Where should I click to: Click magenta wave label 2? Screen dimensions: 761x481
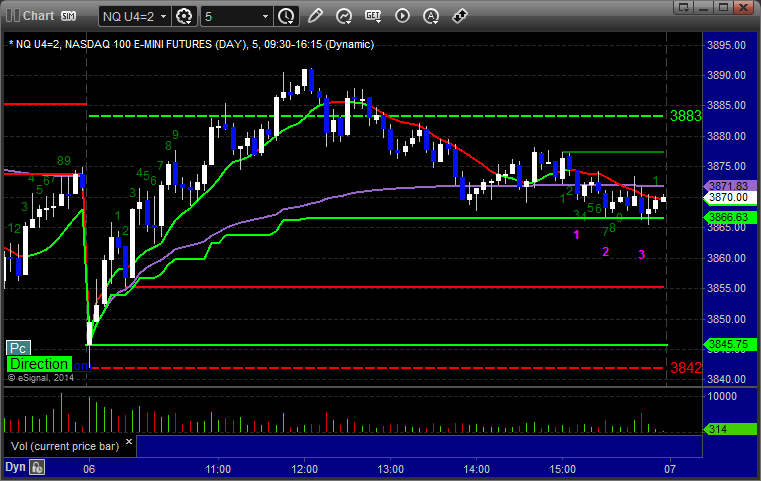(x=605, y=251)
